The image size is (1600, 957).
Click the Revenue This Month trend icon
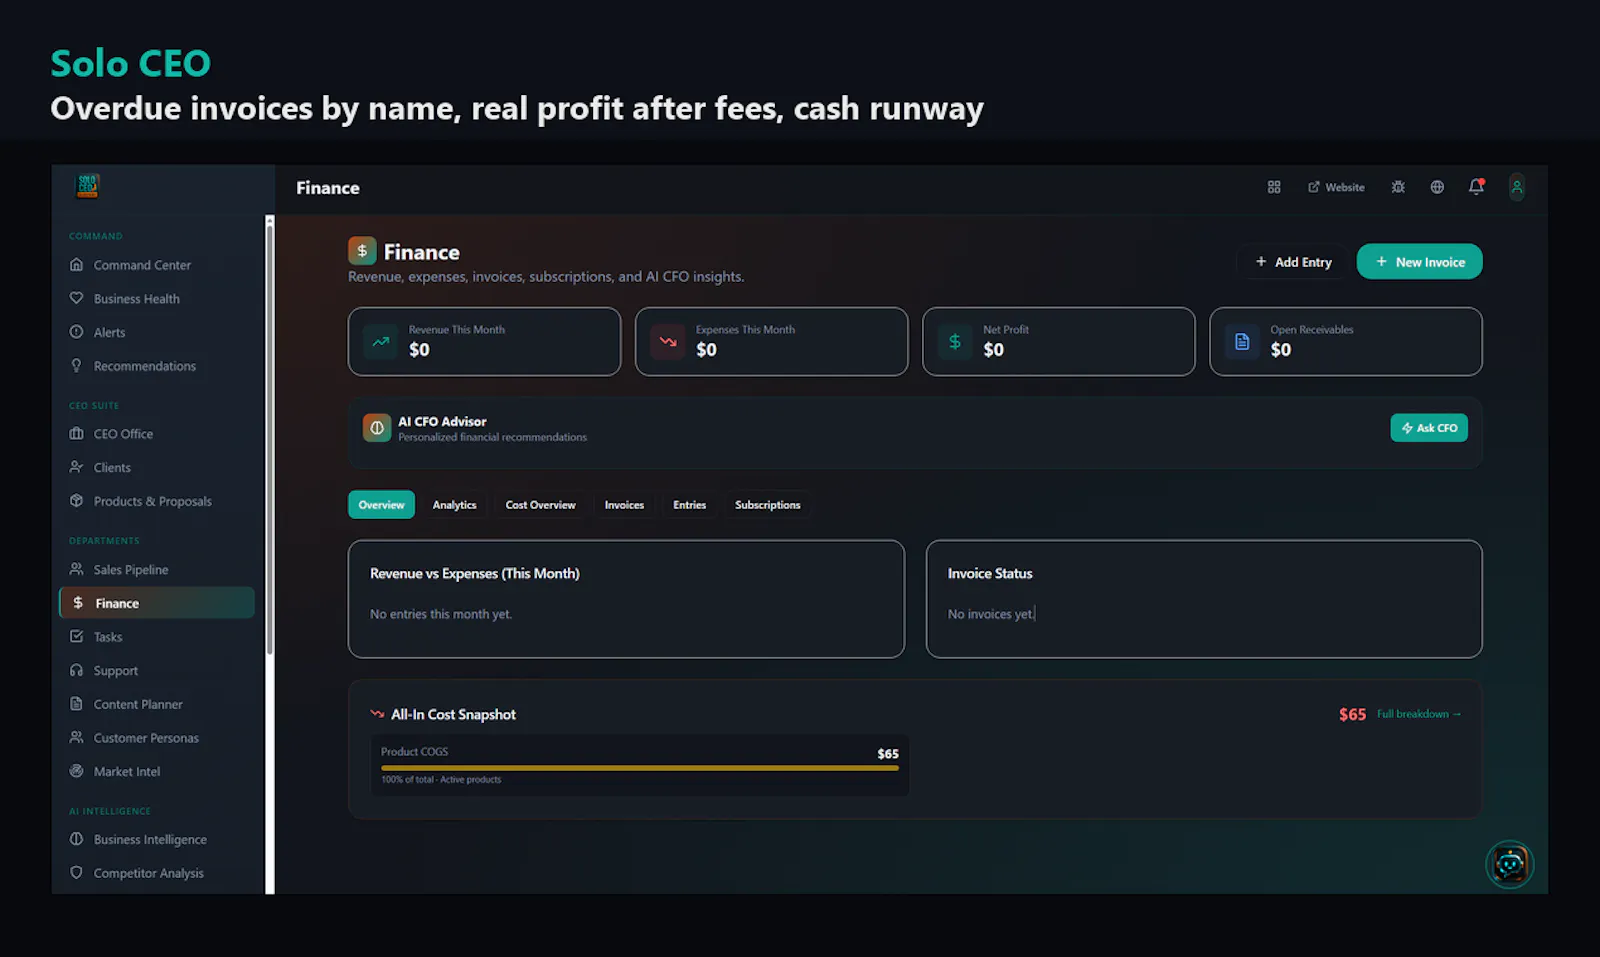pos(381,342)
